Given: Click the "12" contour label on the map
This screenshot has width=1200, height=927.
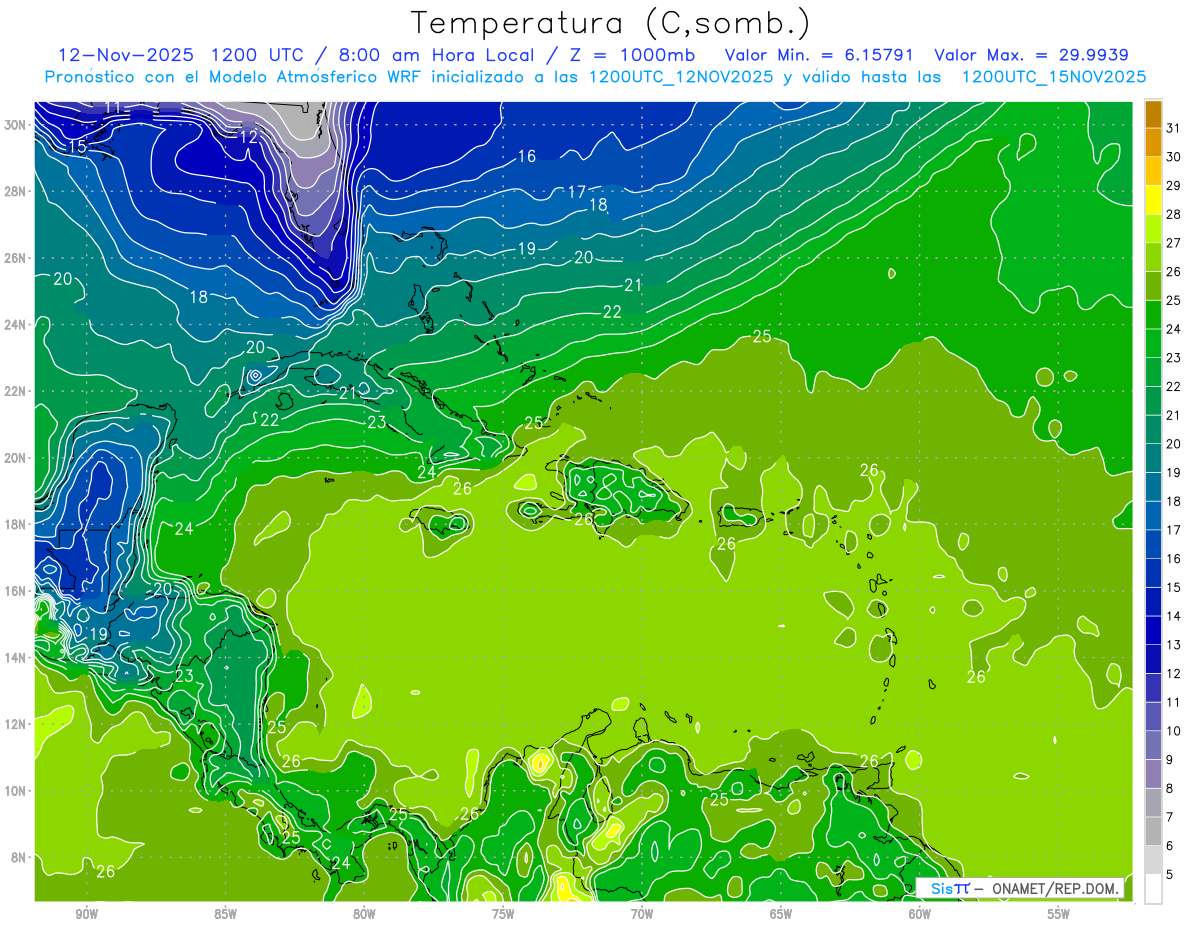Looking at the screenshot, I should [x=249, y=137].
